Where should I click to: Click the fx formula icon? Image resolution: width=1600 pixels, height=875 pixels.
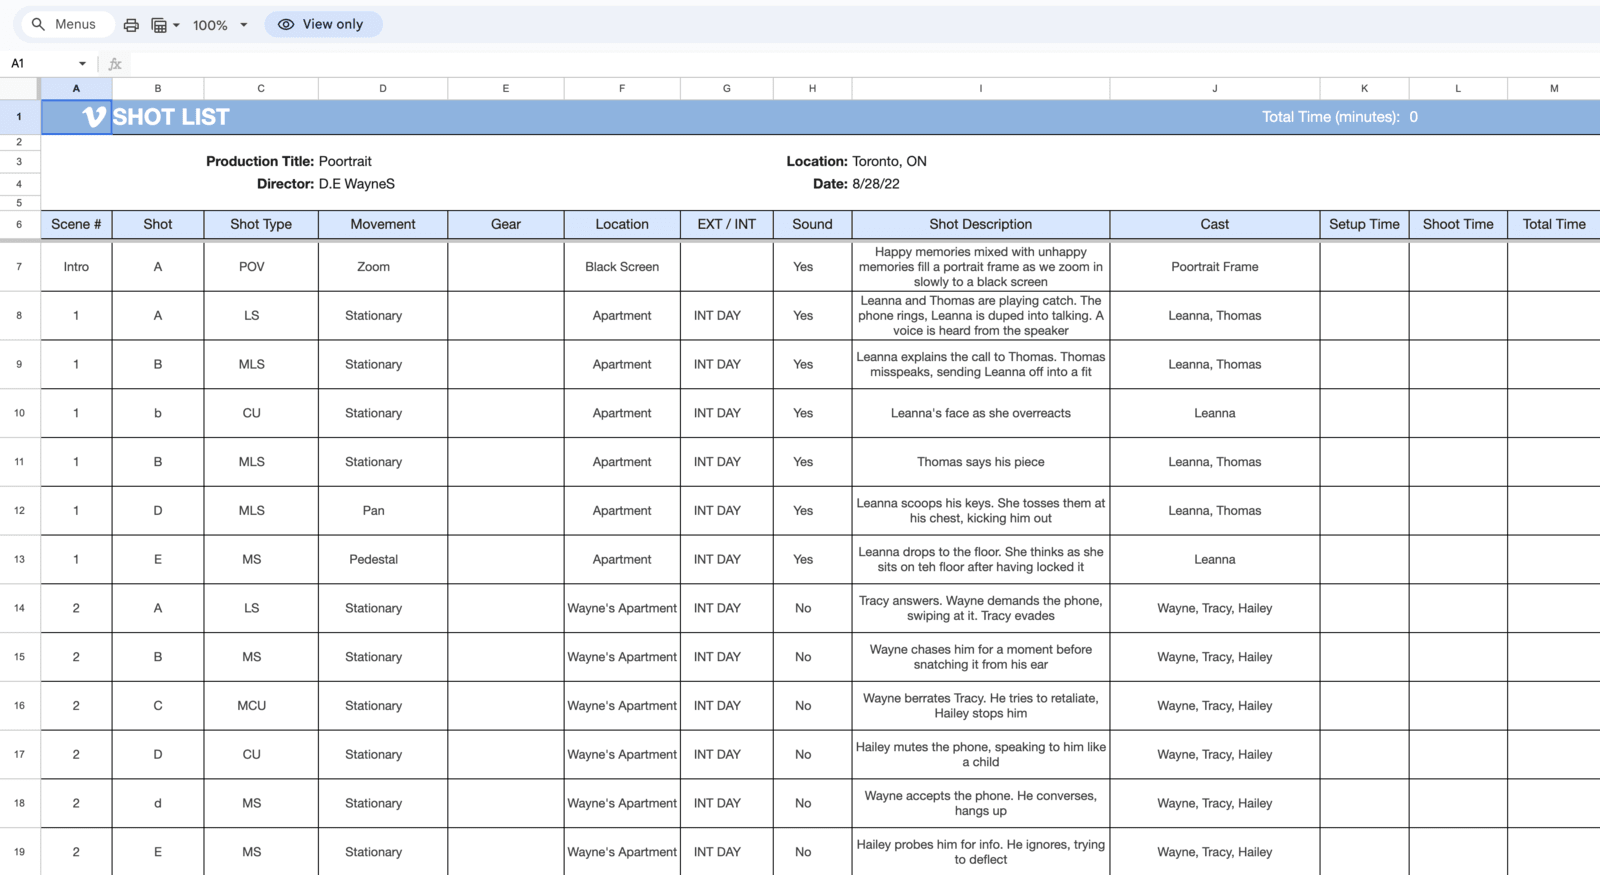(115, 63)
